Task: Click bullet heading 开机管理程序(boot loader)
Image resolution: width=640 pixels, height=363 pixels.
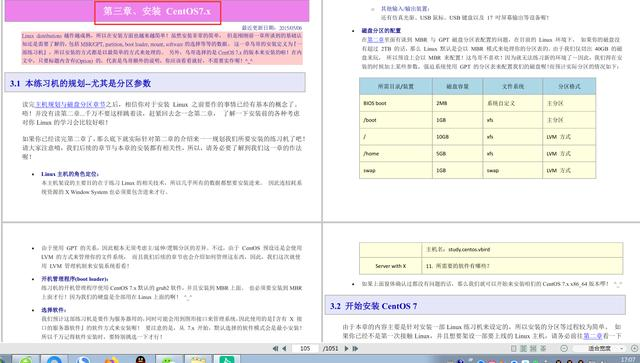Action: pos(75,279)
